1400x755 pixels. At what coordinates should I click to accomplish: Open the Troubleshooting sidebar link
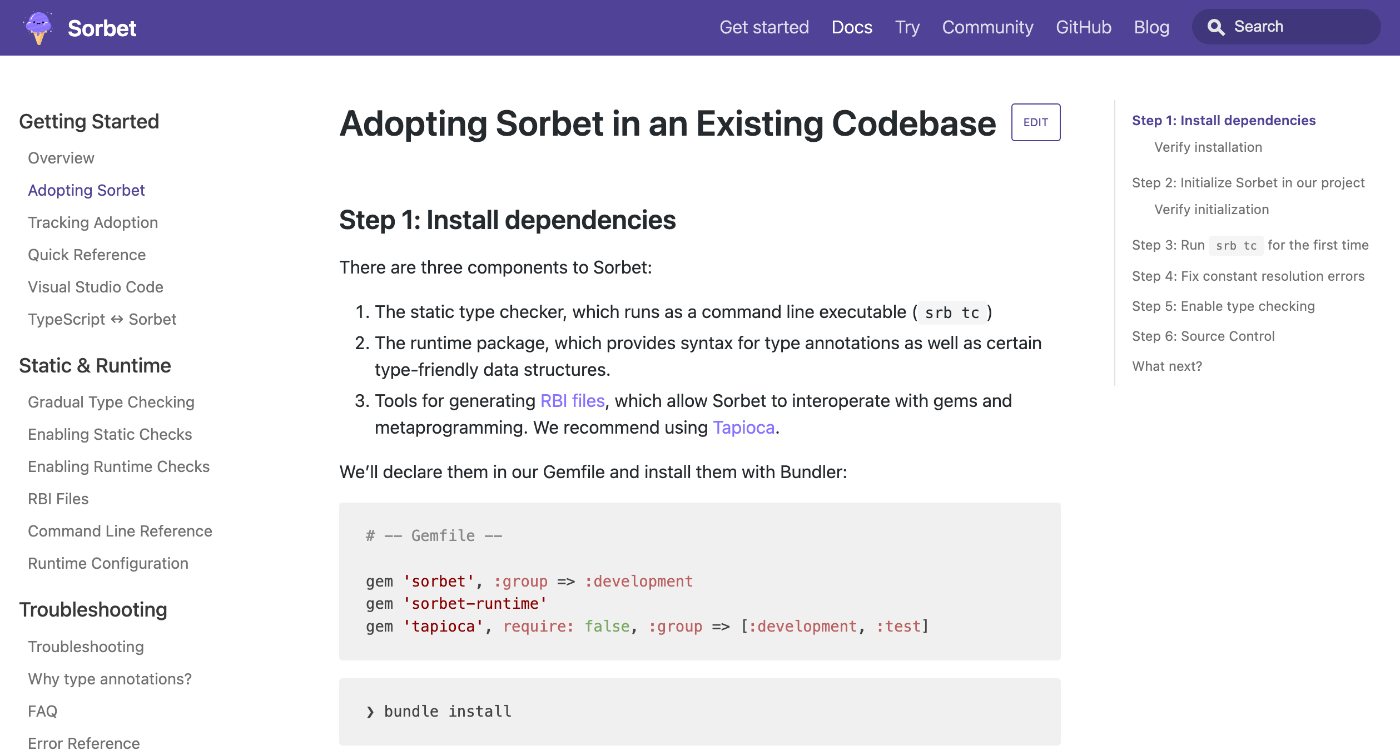click(x=86, y=647)
